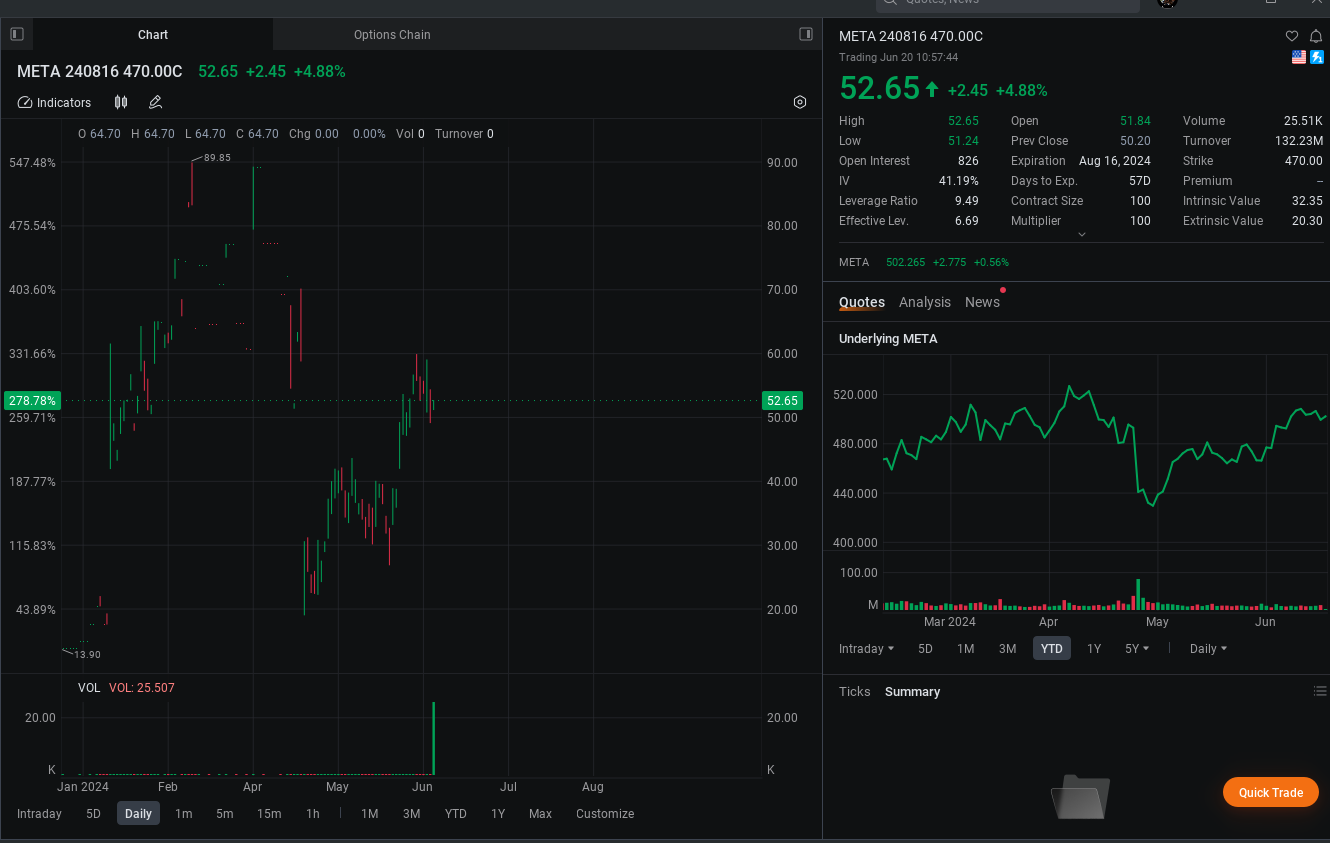Viewport: 1330px width, 843px height.
Task: Click the 13.90 low price marker
Action: coord(87,654)
